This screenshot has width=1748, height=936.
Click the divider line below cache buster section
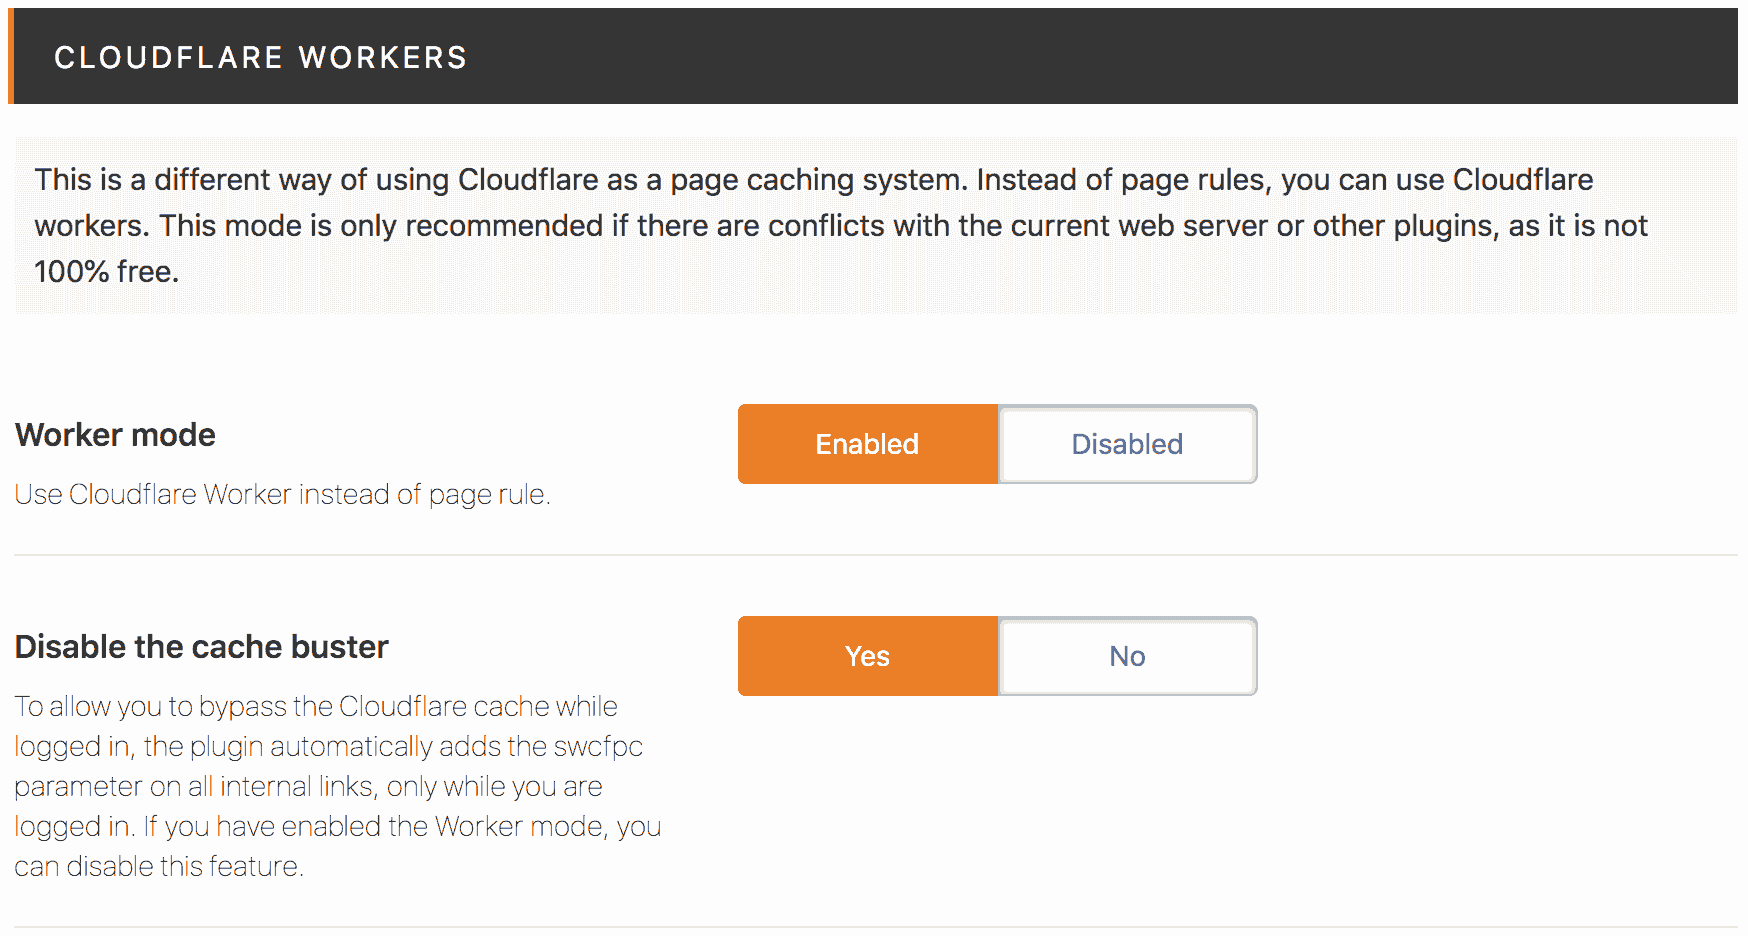pyautogui.click(x=876, y=927)
